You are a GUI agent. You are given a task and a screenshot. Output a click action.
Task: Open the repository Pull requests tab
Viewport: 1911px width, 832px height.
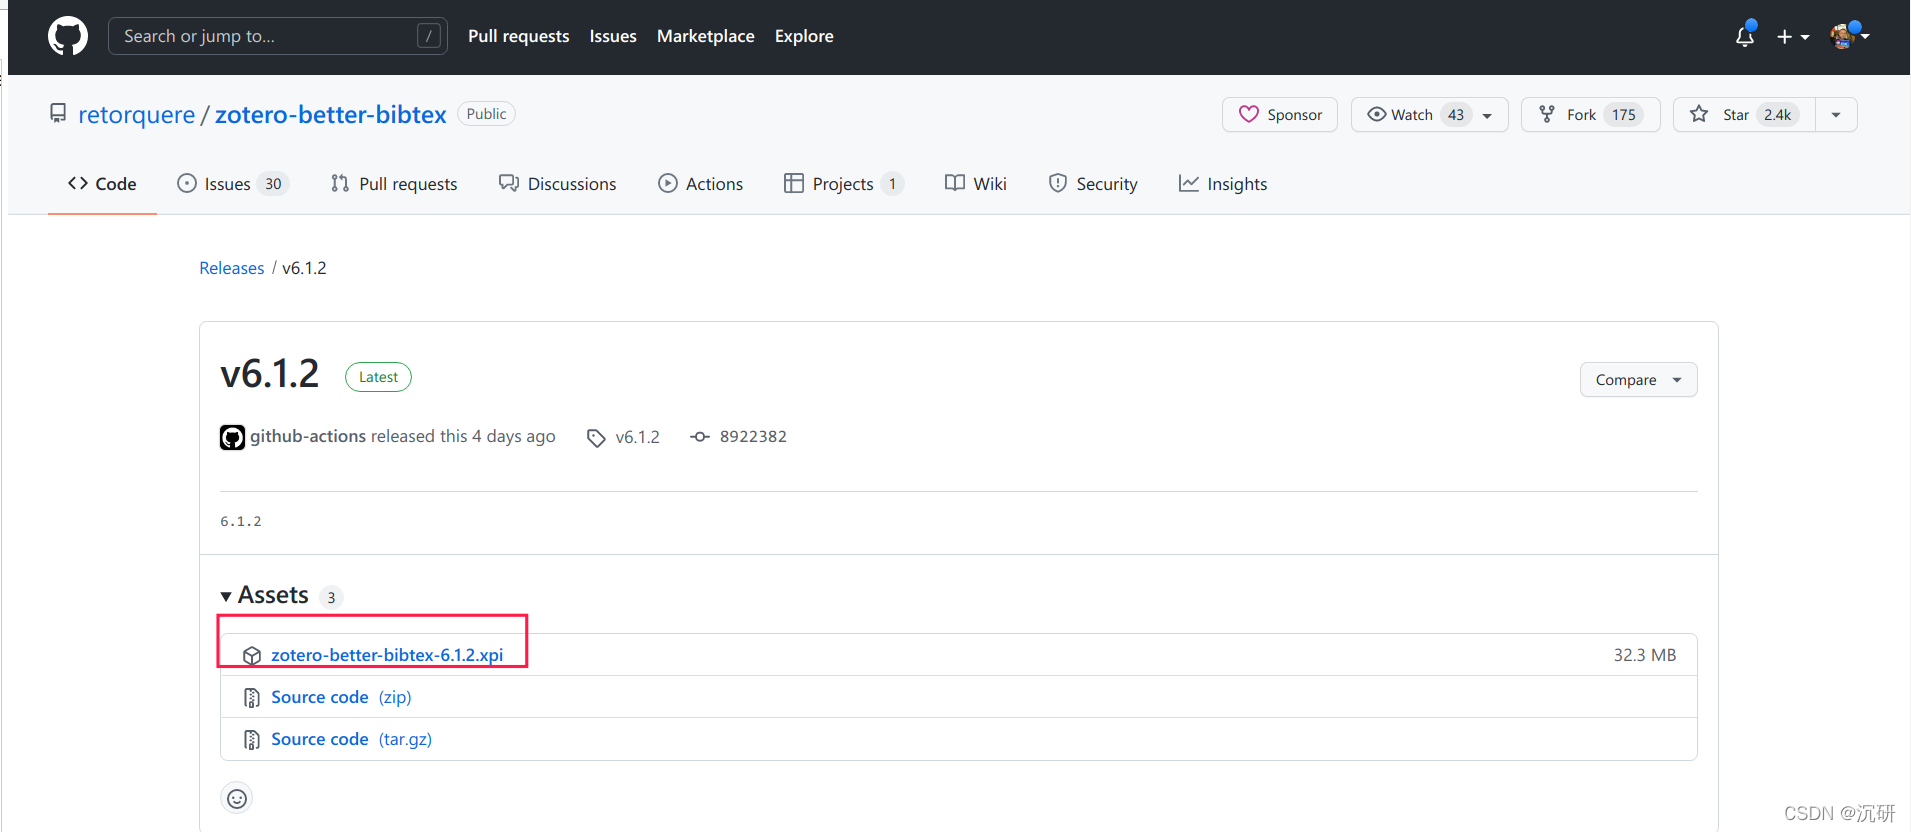coord(394,184)
